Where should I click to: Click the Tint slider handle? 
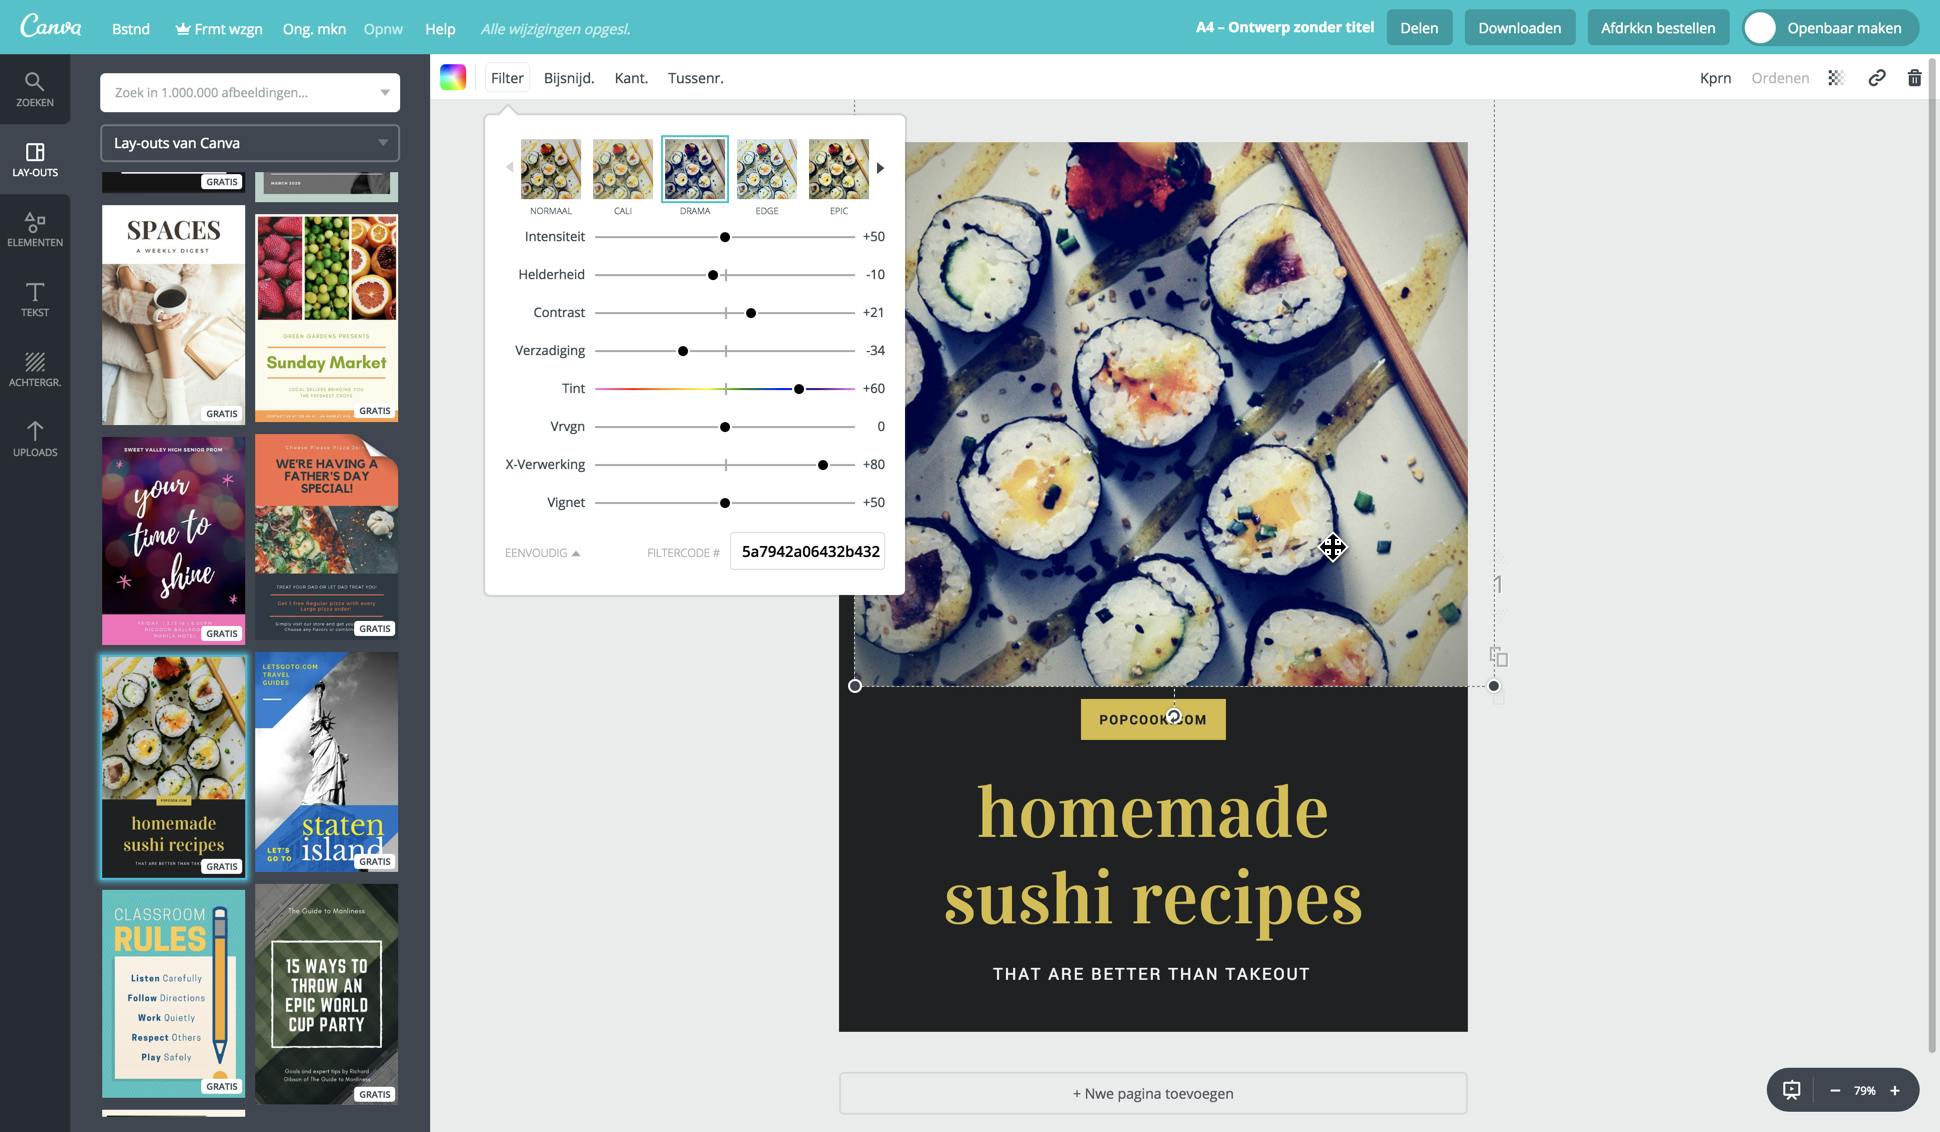pos(799,389)
